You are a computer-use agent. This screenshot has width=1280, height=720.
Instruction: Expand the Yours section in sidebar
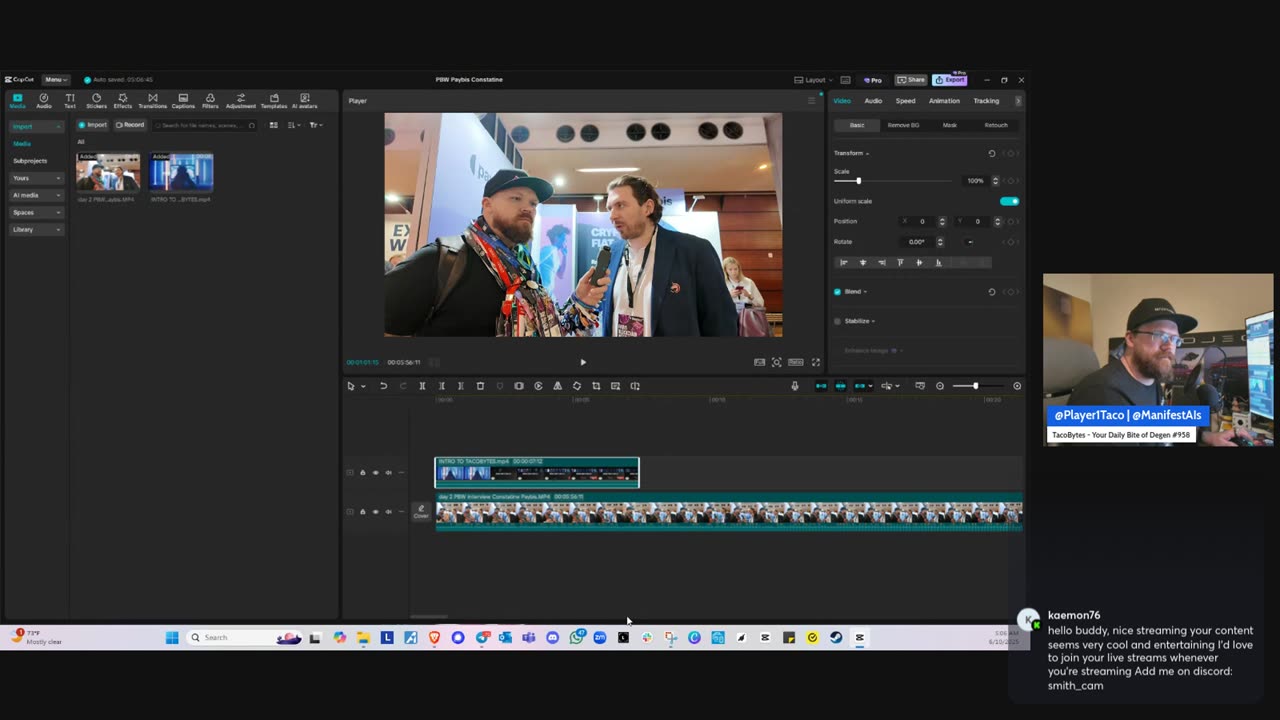click(x=36, y=178)
